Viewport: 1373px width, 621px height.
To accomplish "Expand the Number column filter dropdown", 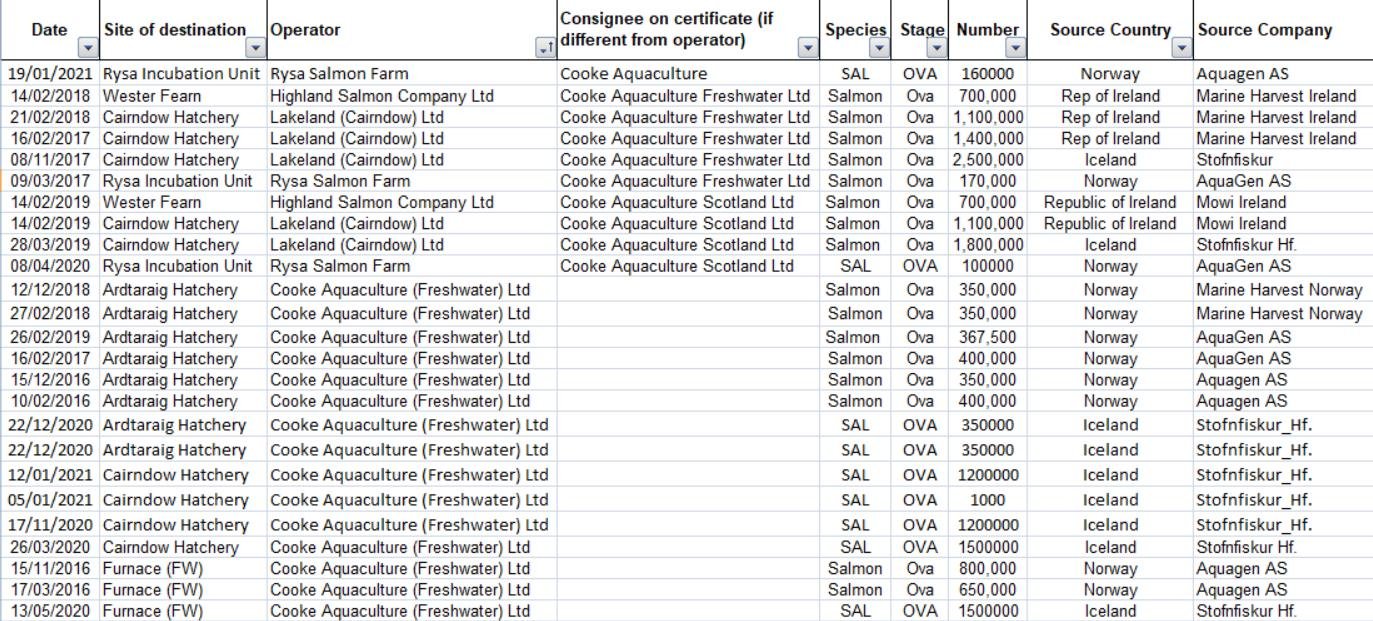I will pyautogui.click(x=1015, y=48).
